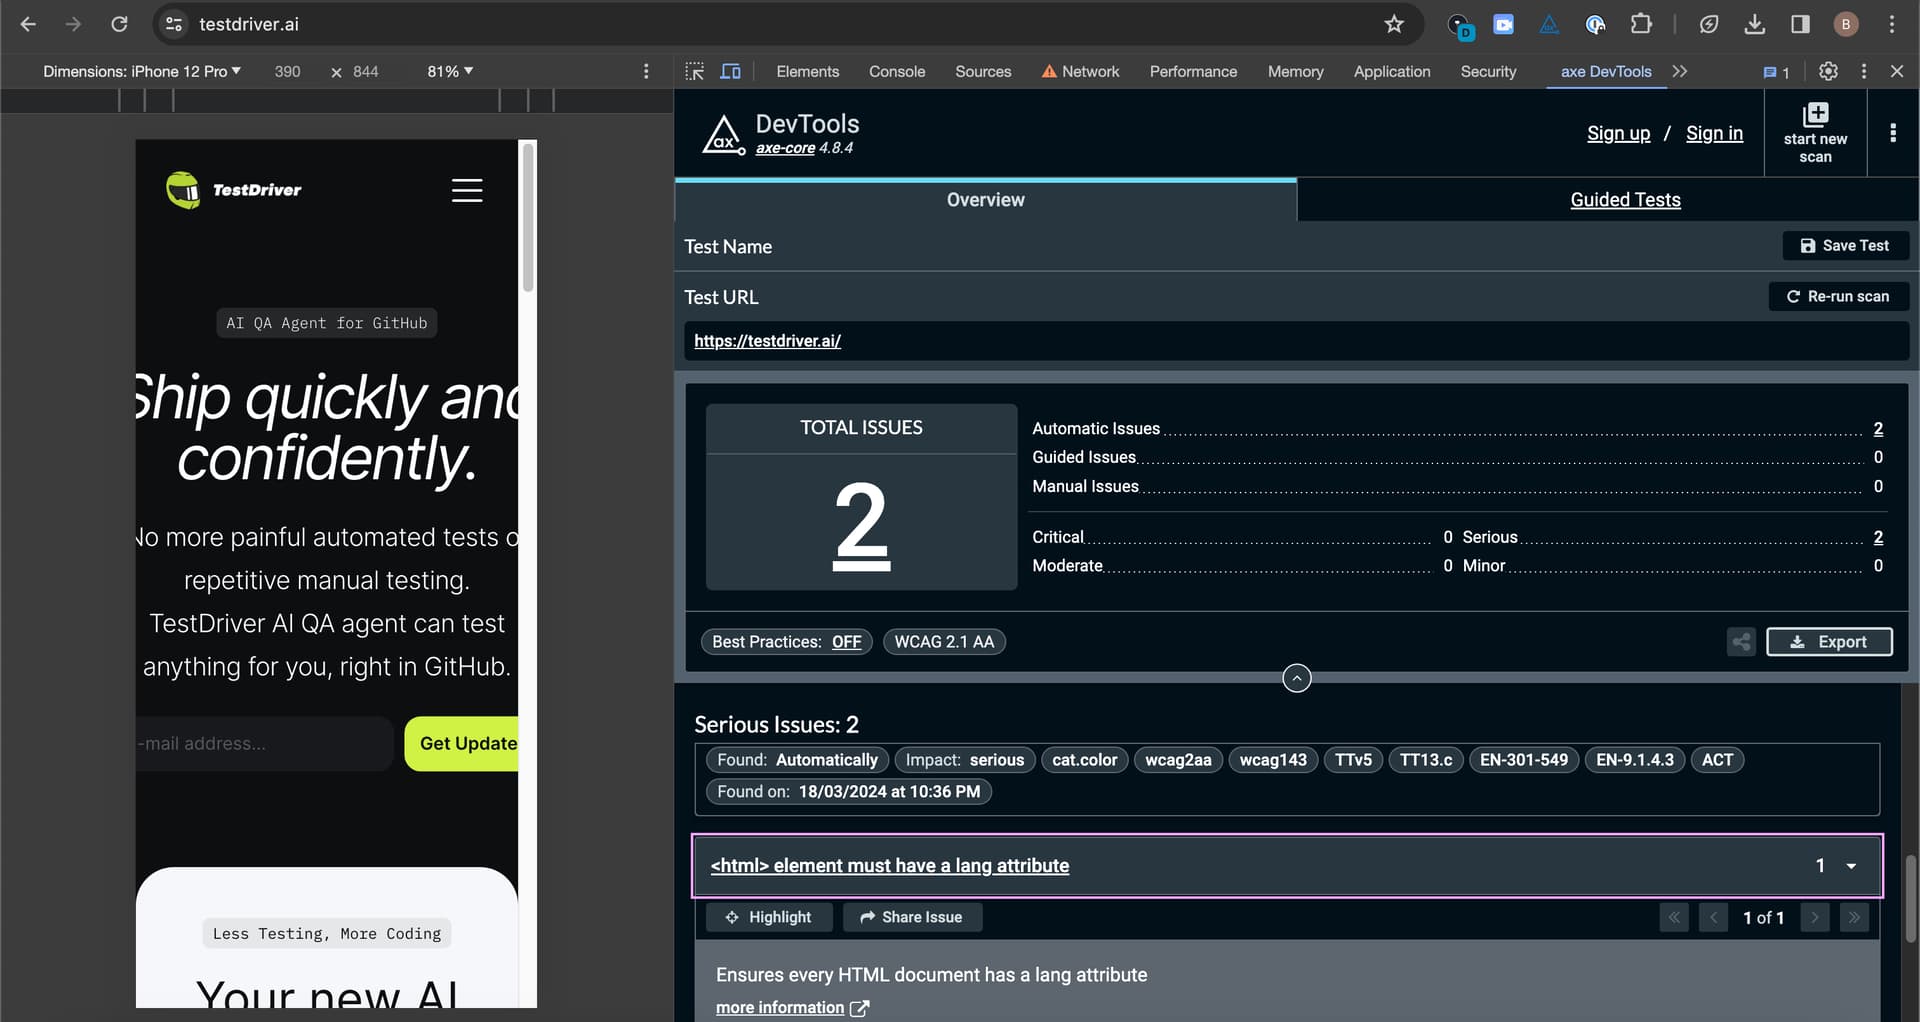Open the console messages issue counter

[1776, 72]
